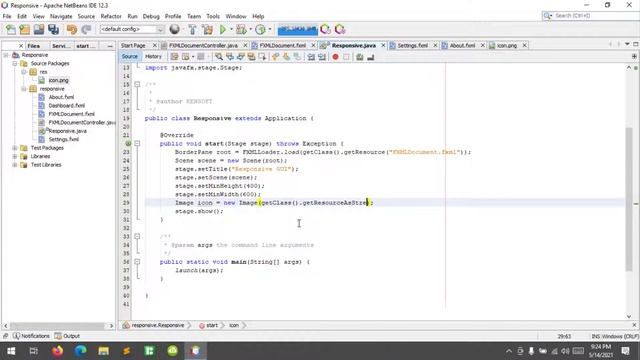Image resolution: width=640 pixels, height=360 pixels.
Task: Build project with the hammer icon
Action: click(x=192, y=29)
